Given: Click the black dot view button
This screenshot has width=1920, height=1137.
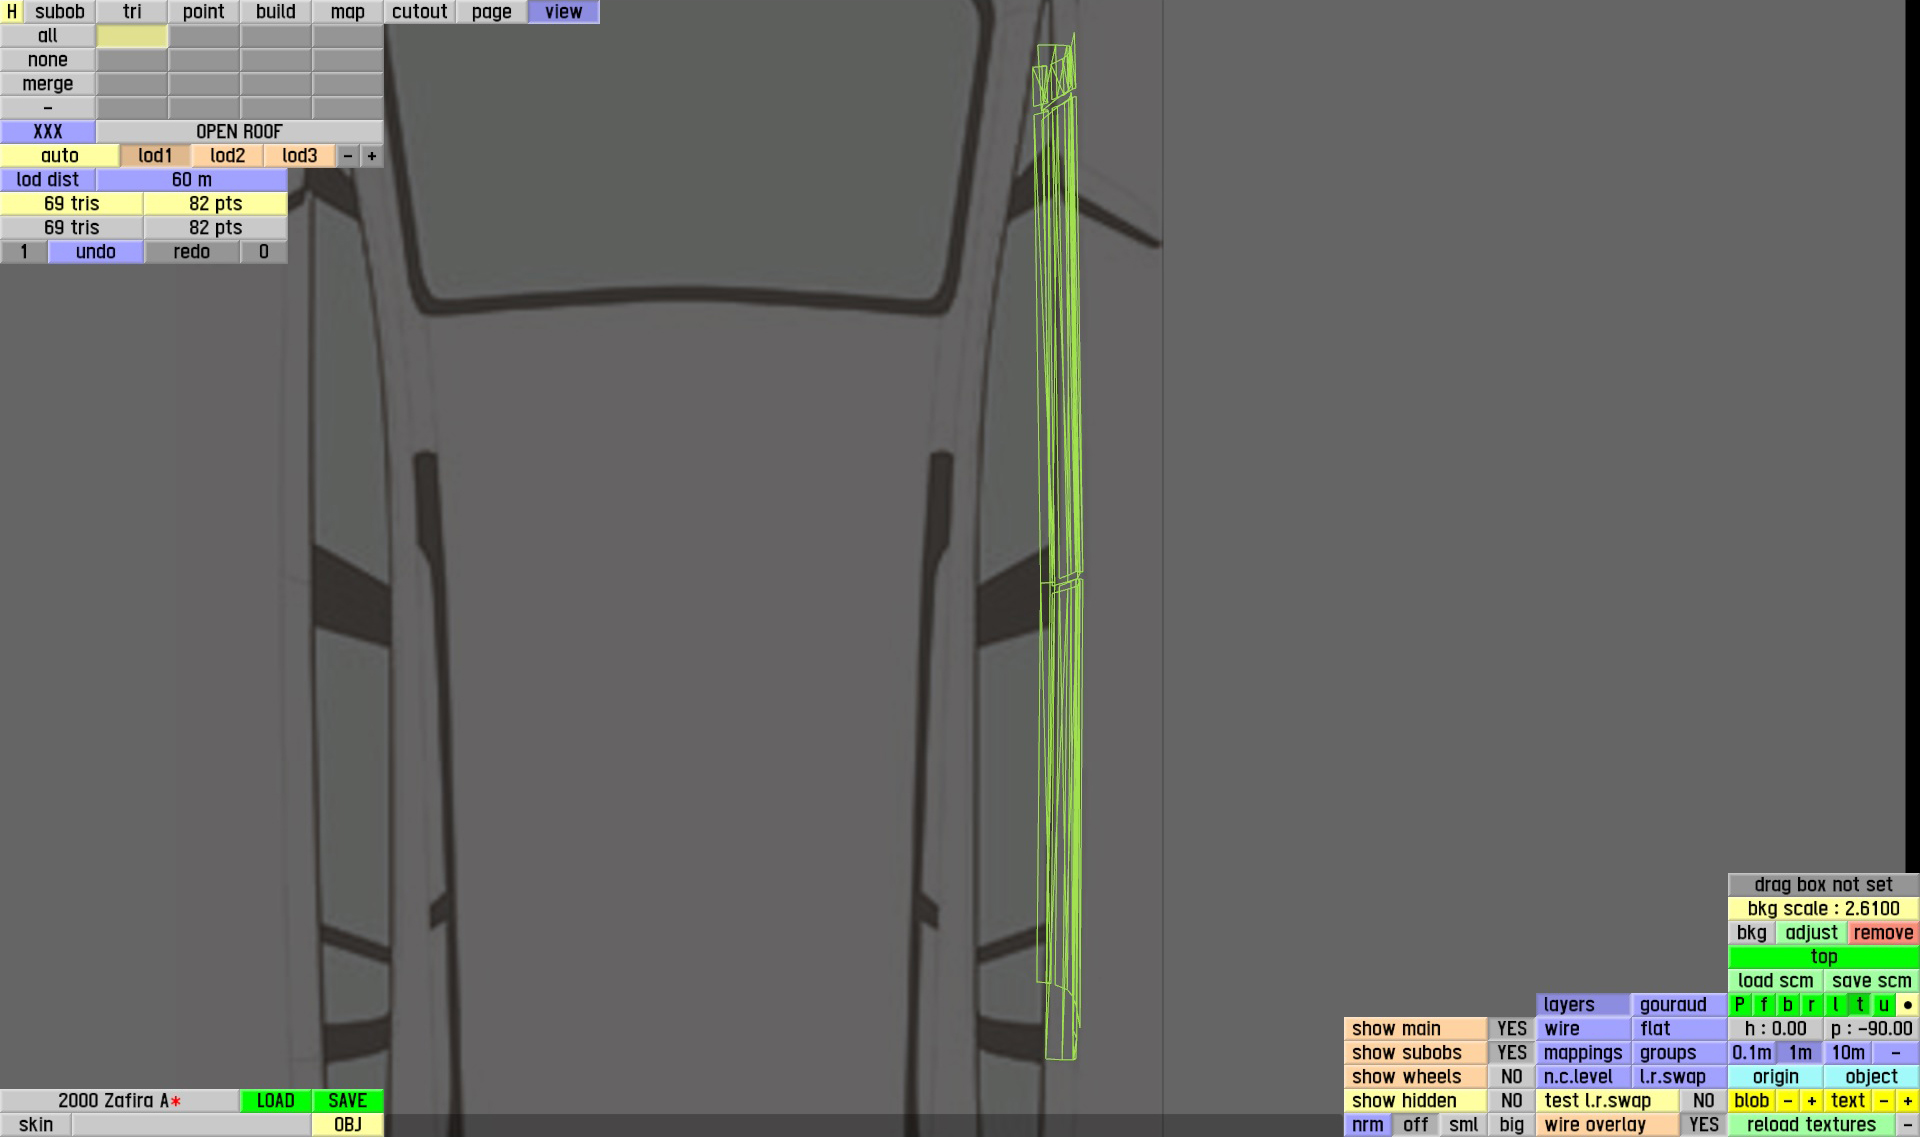Looking at the screenshot, I should (x=1907, y=1005).
